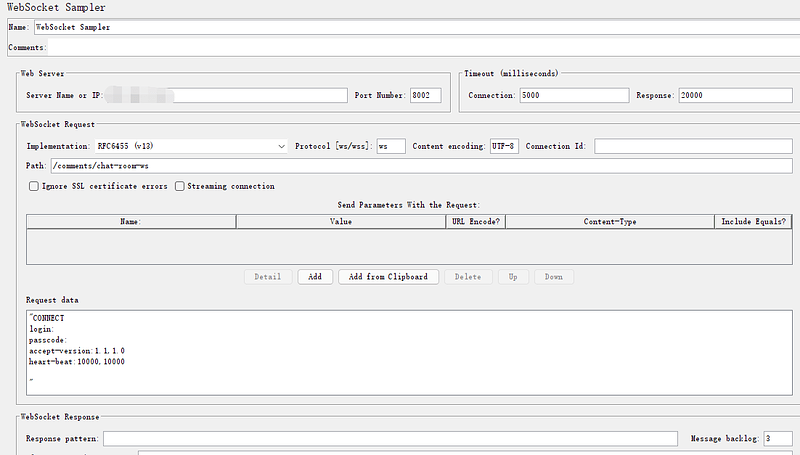
Task: Toggle Streaming connection checkbox
Action: 180,186
